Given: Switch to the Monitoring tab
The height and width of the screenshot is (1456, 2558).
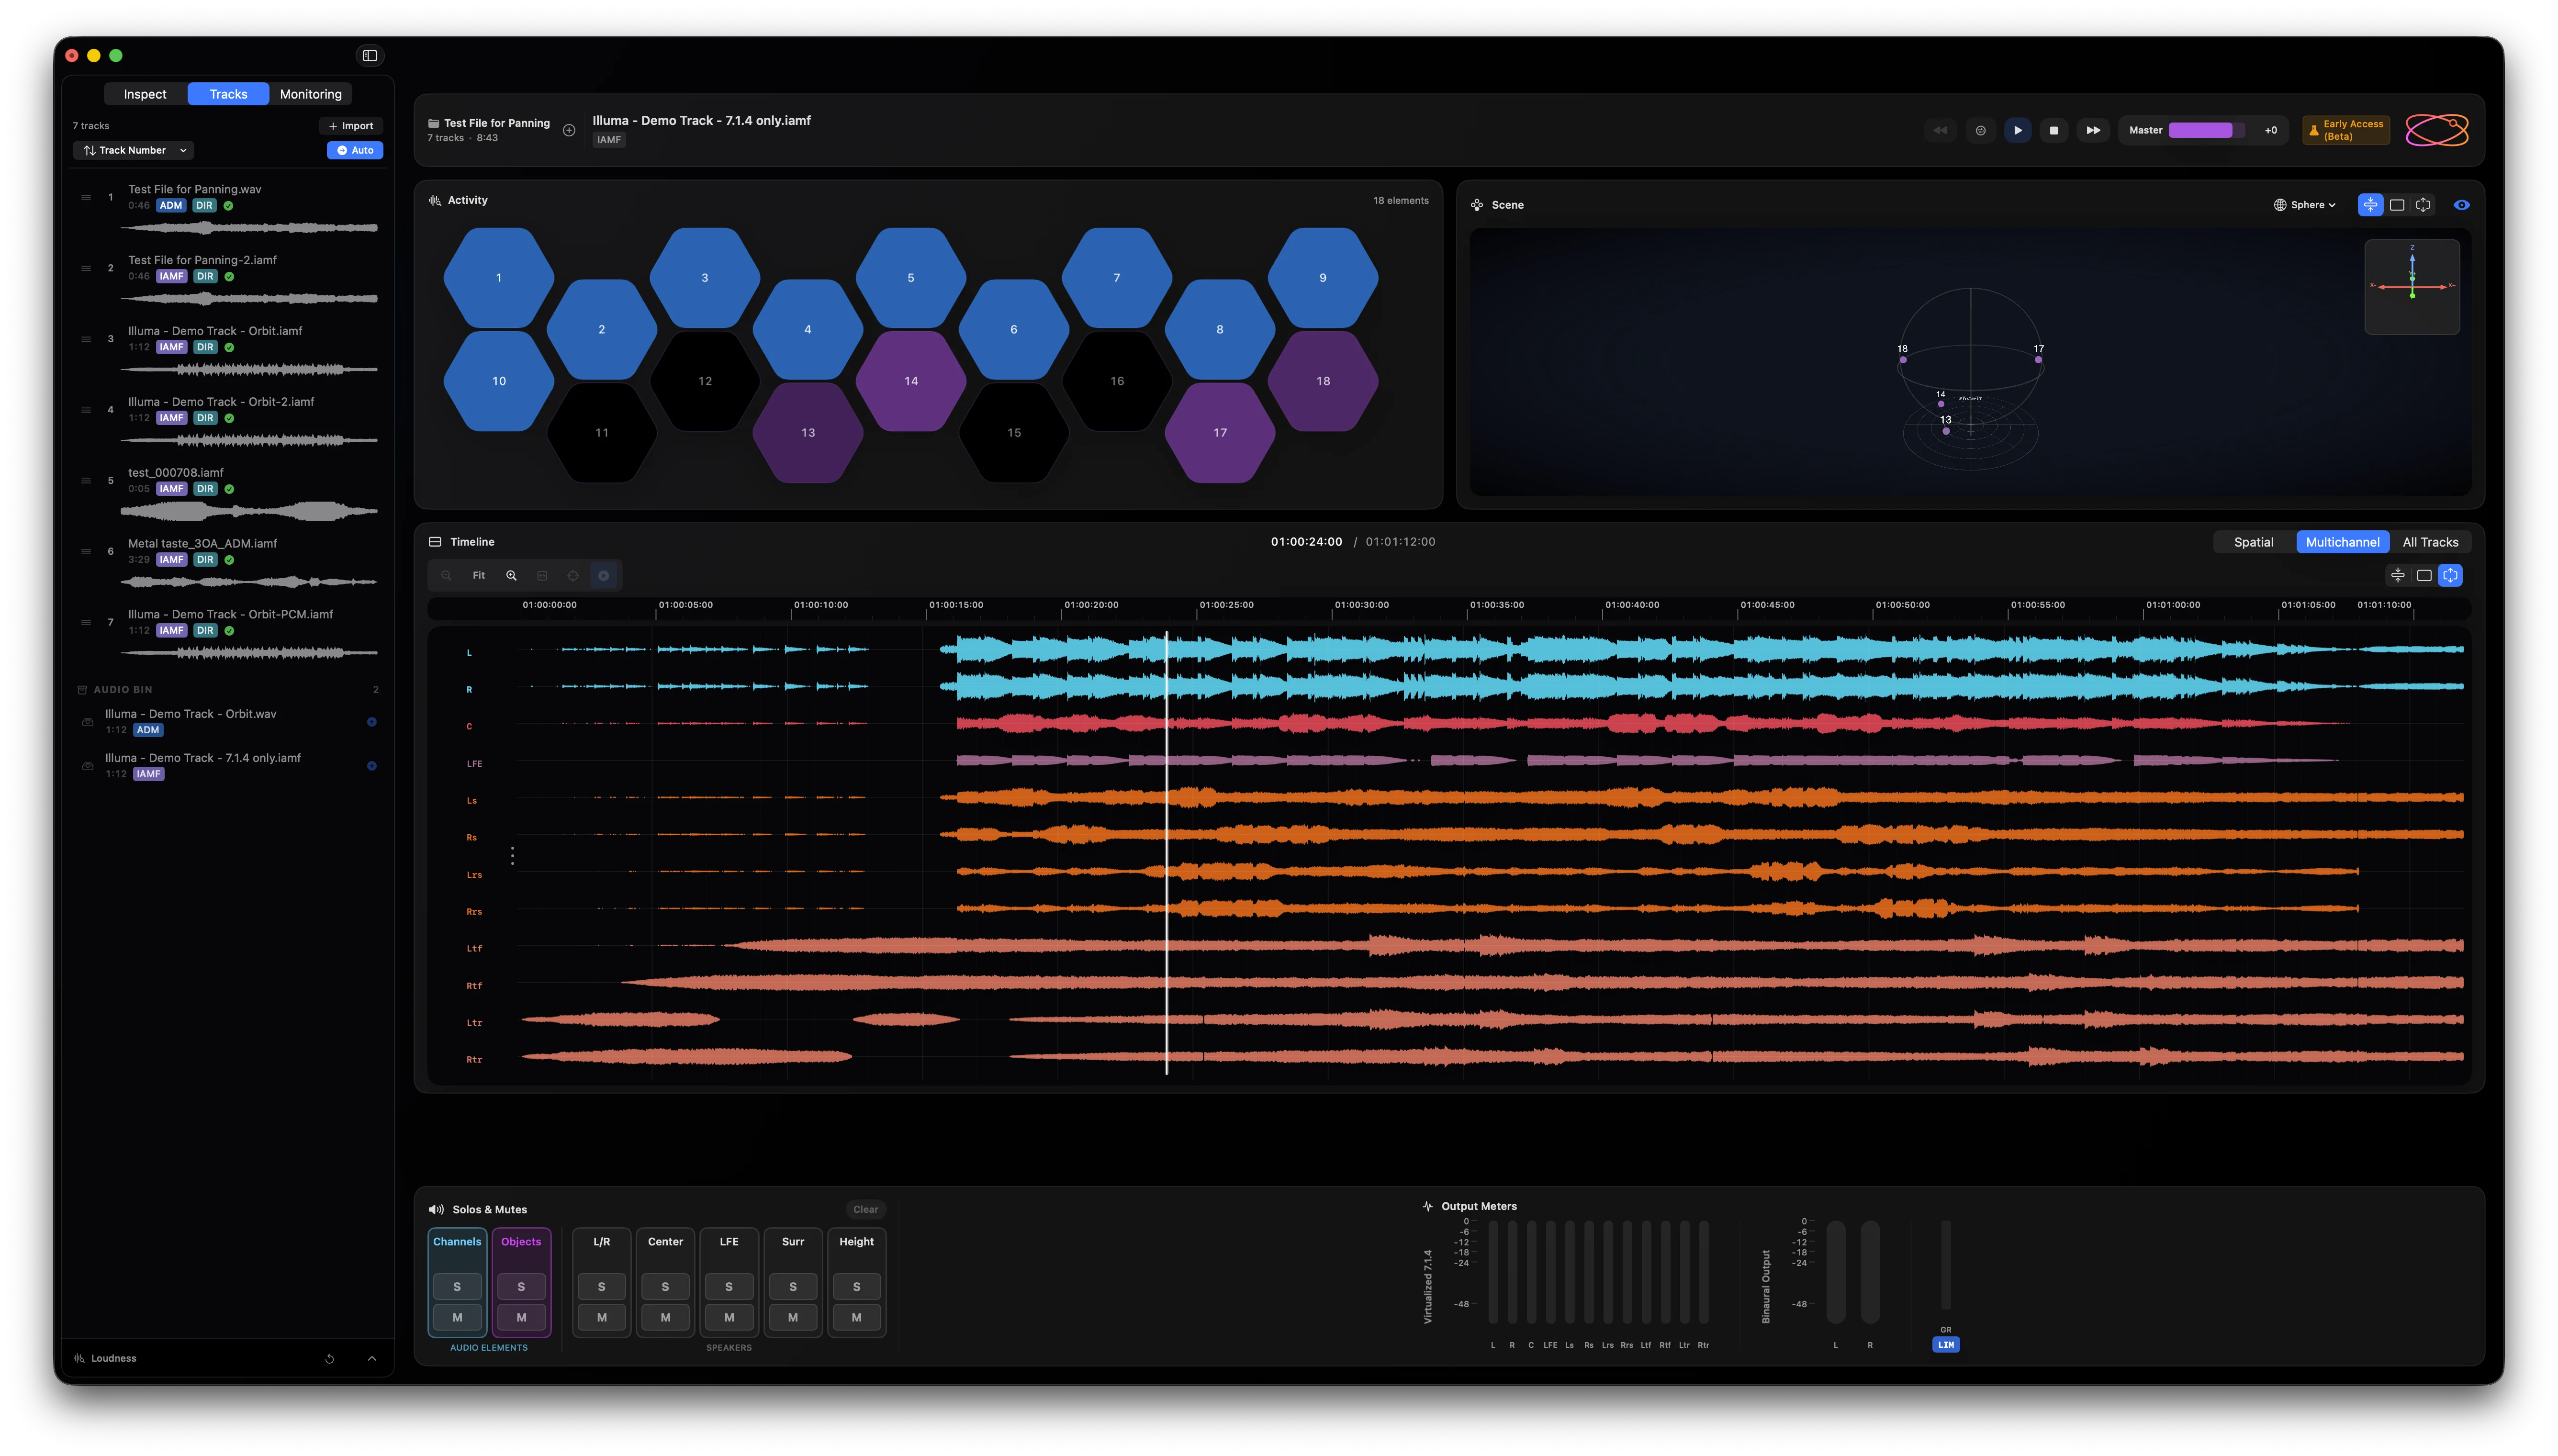Looking at the screenshot, I should click(311, 94).
